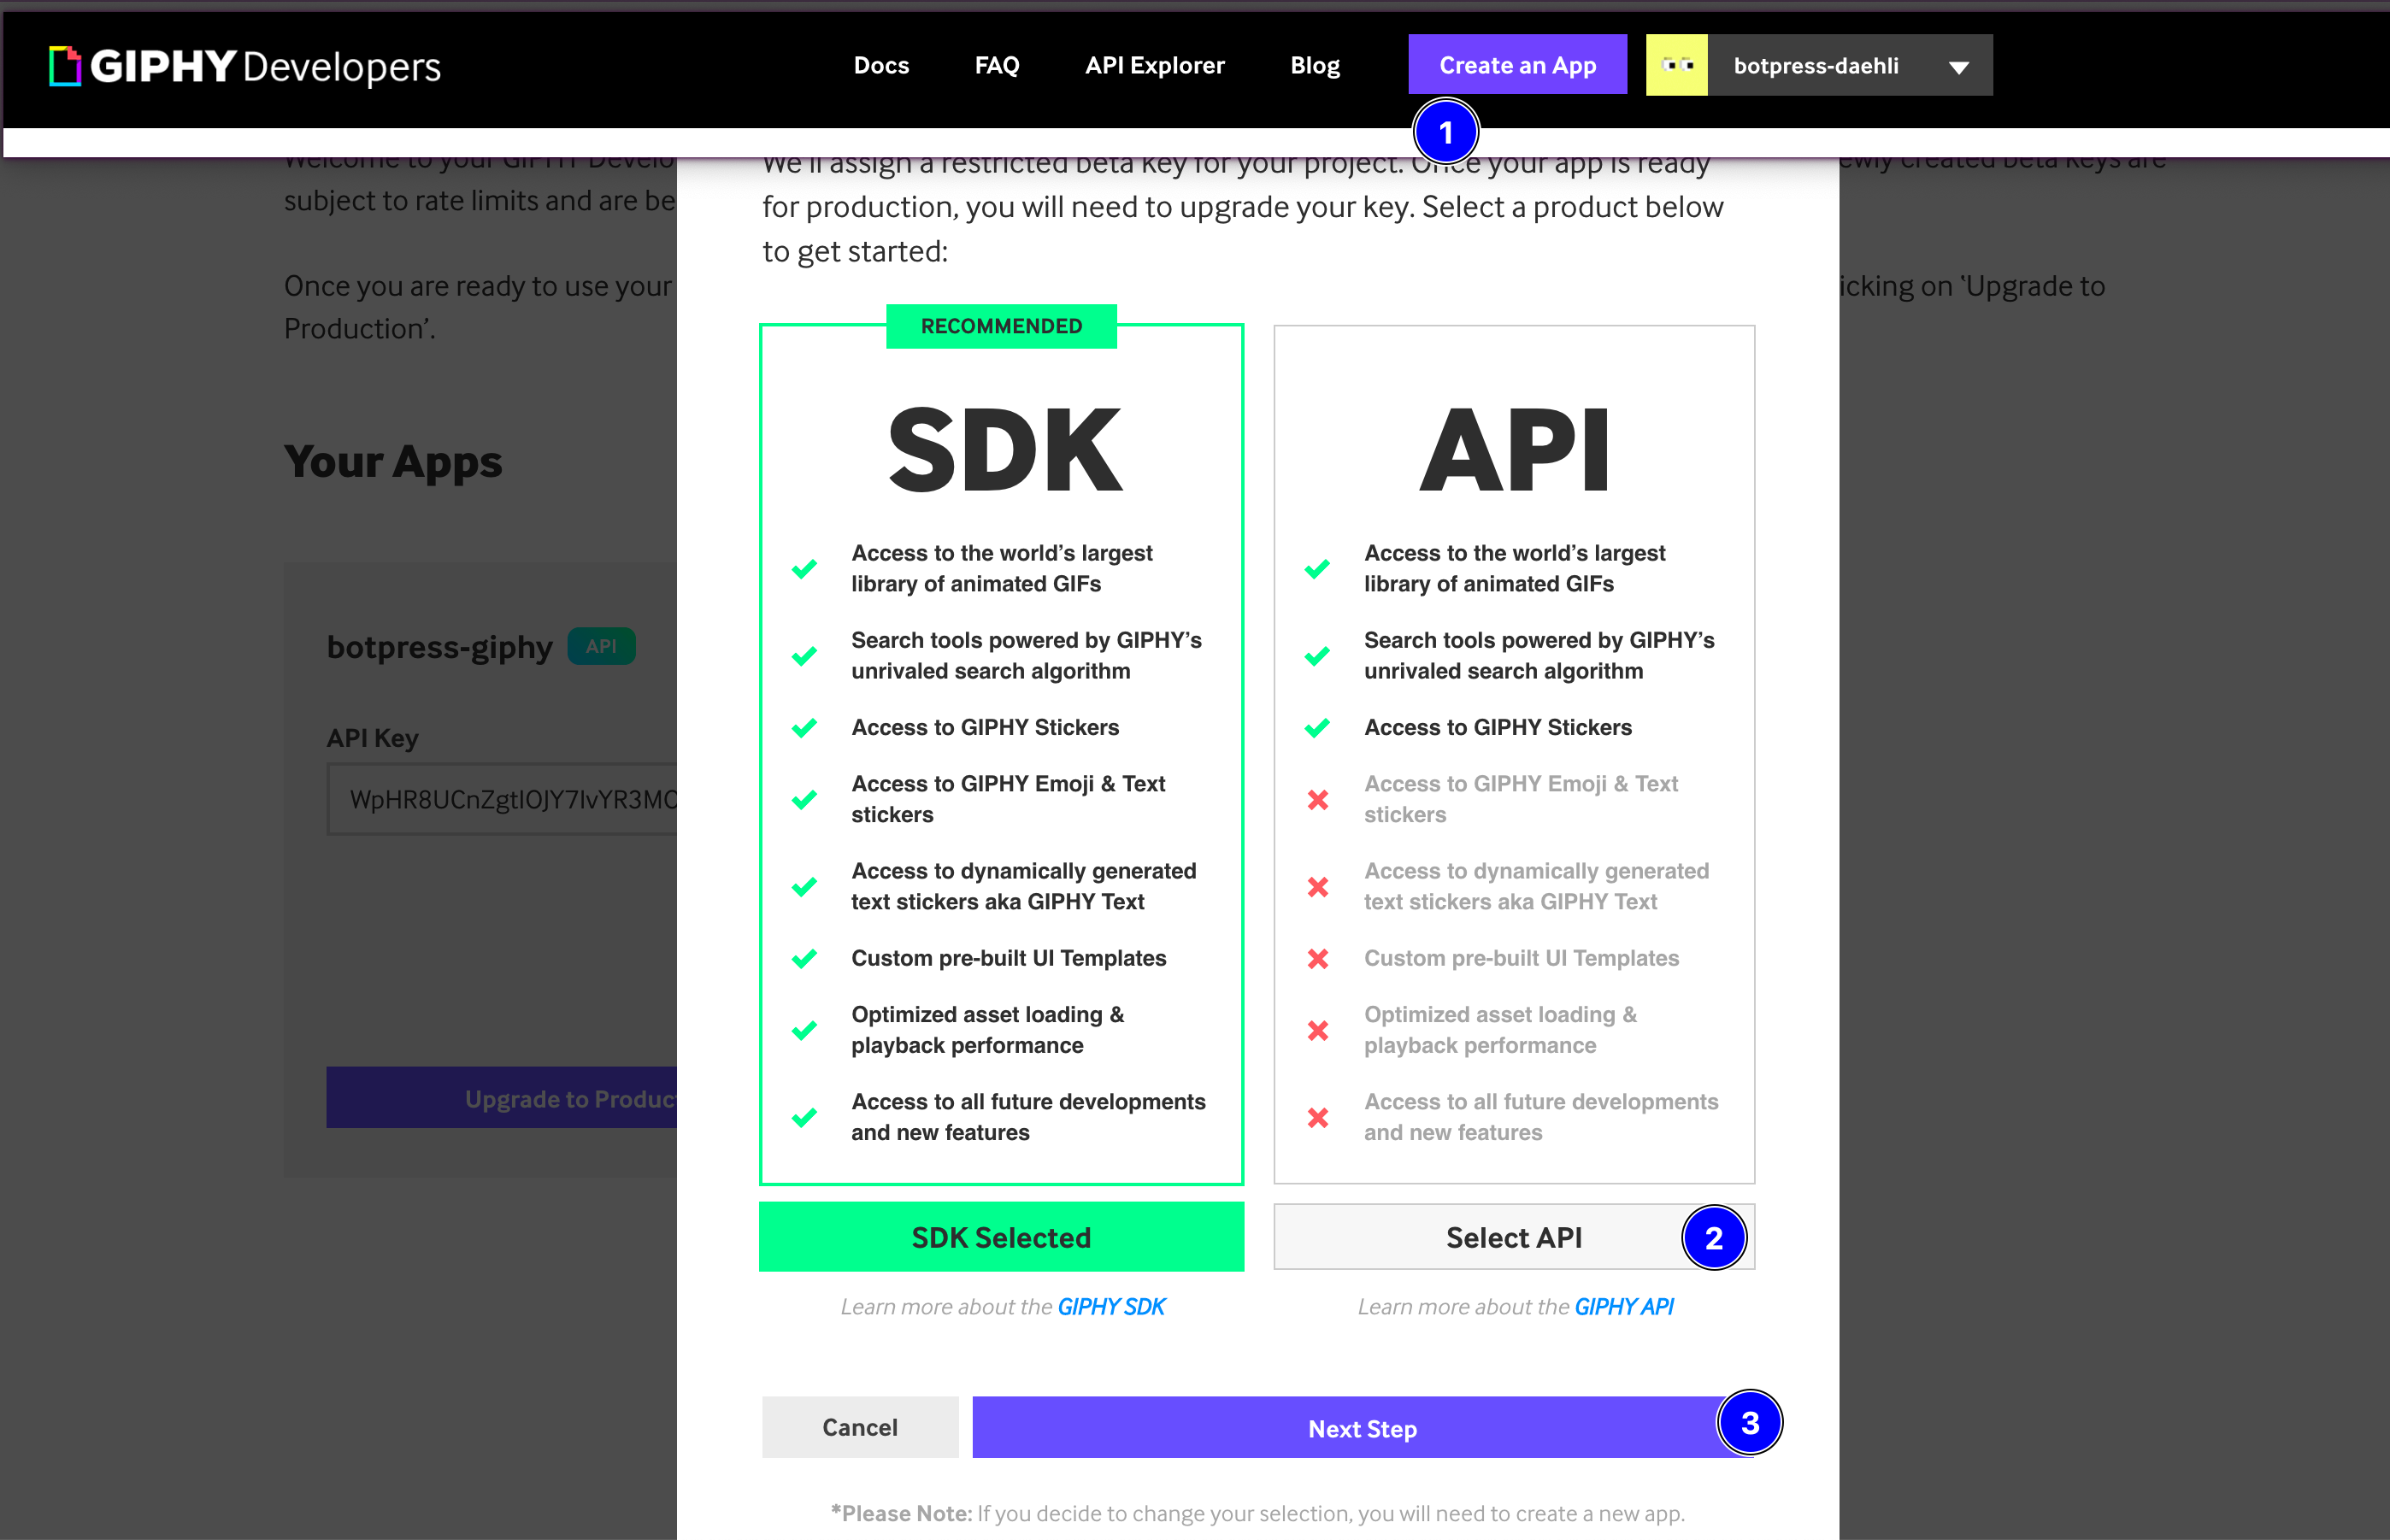Click the Please Note disclaimer text
Screen dimensions: 2390x1540
1257,1513
